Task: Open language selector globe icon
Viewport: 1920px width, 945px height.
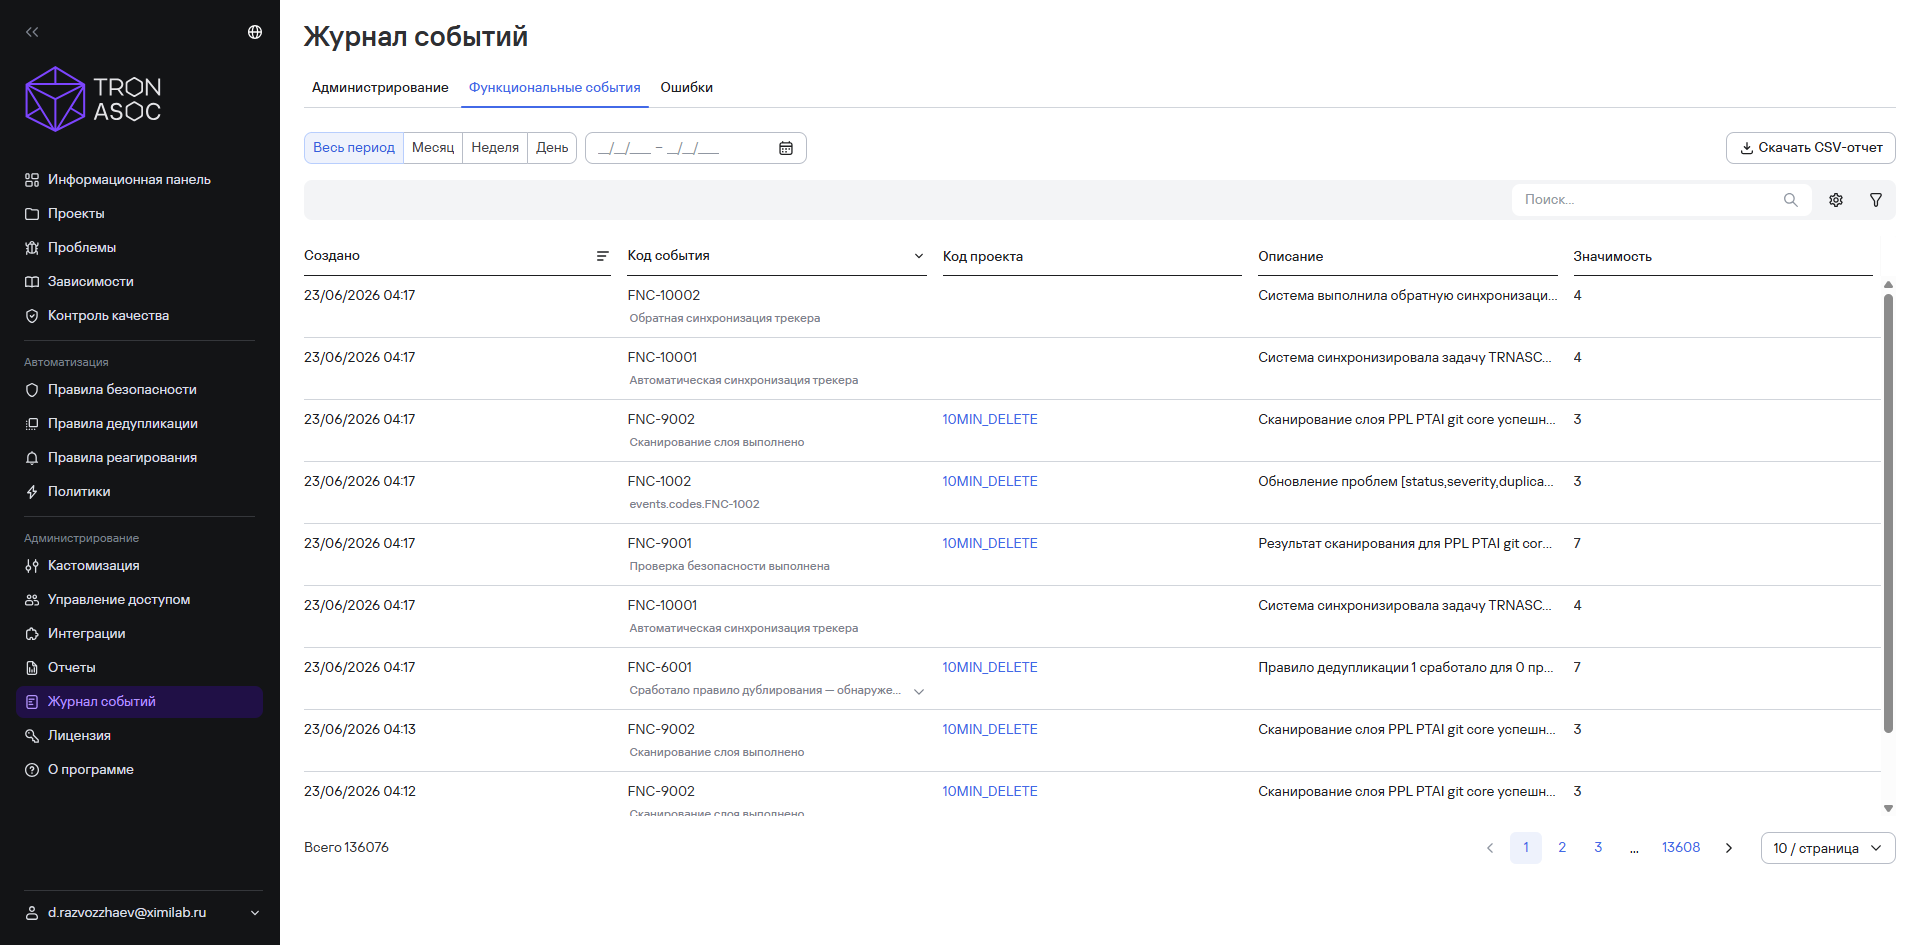Action: tap(255, 32)
